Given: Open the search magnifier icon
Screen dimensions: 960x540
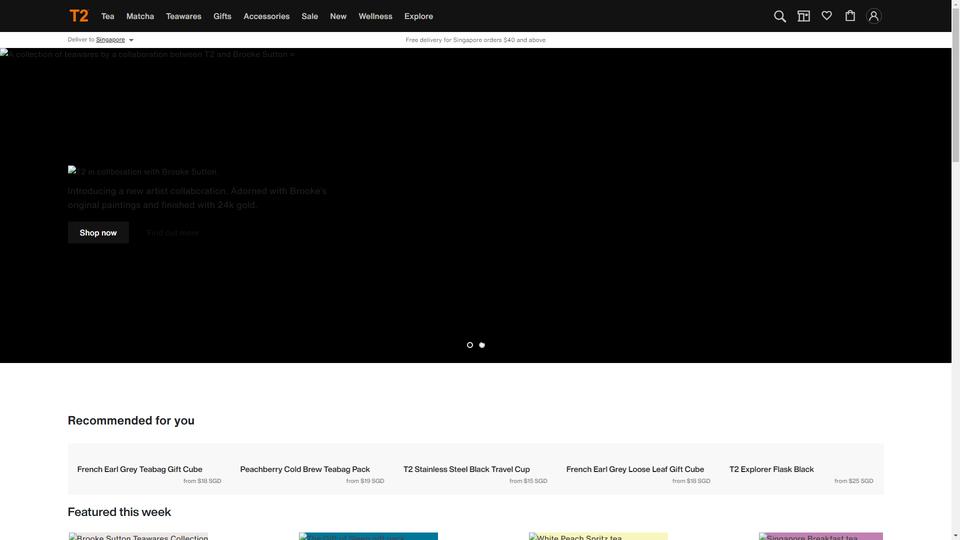Looking at the screenshot, I should pos(779,17).
